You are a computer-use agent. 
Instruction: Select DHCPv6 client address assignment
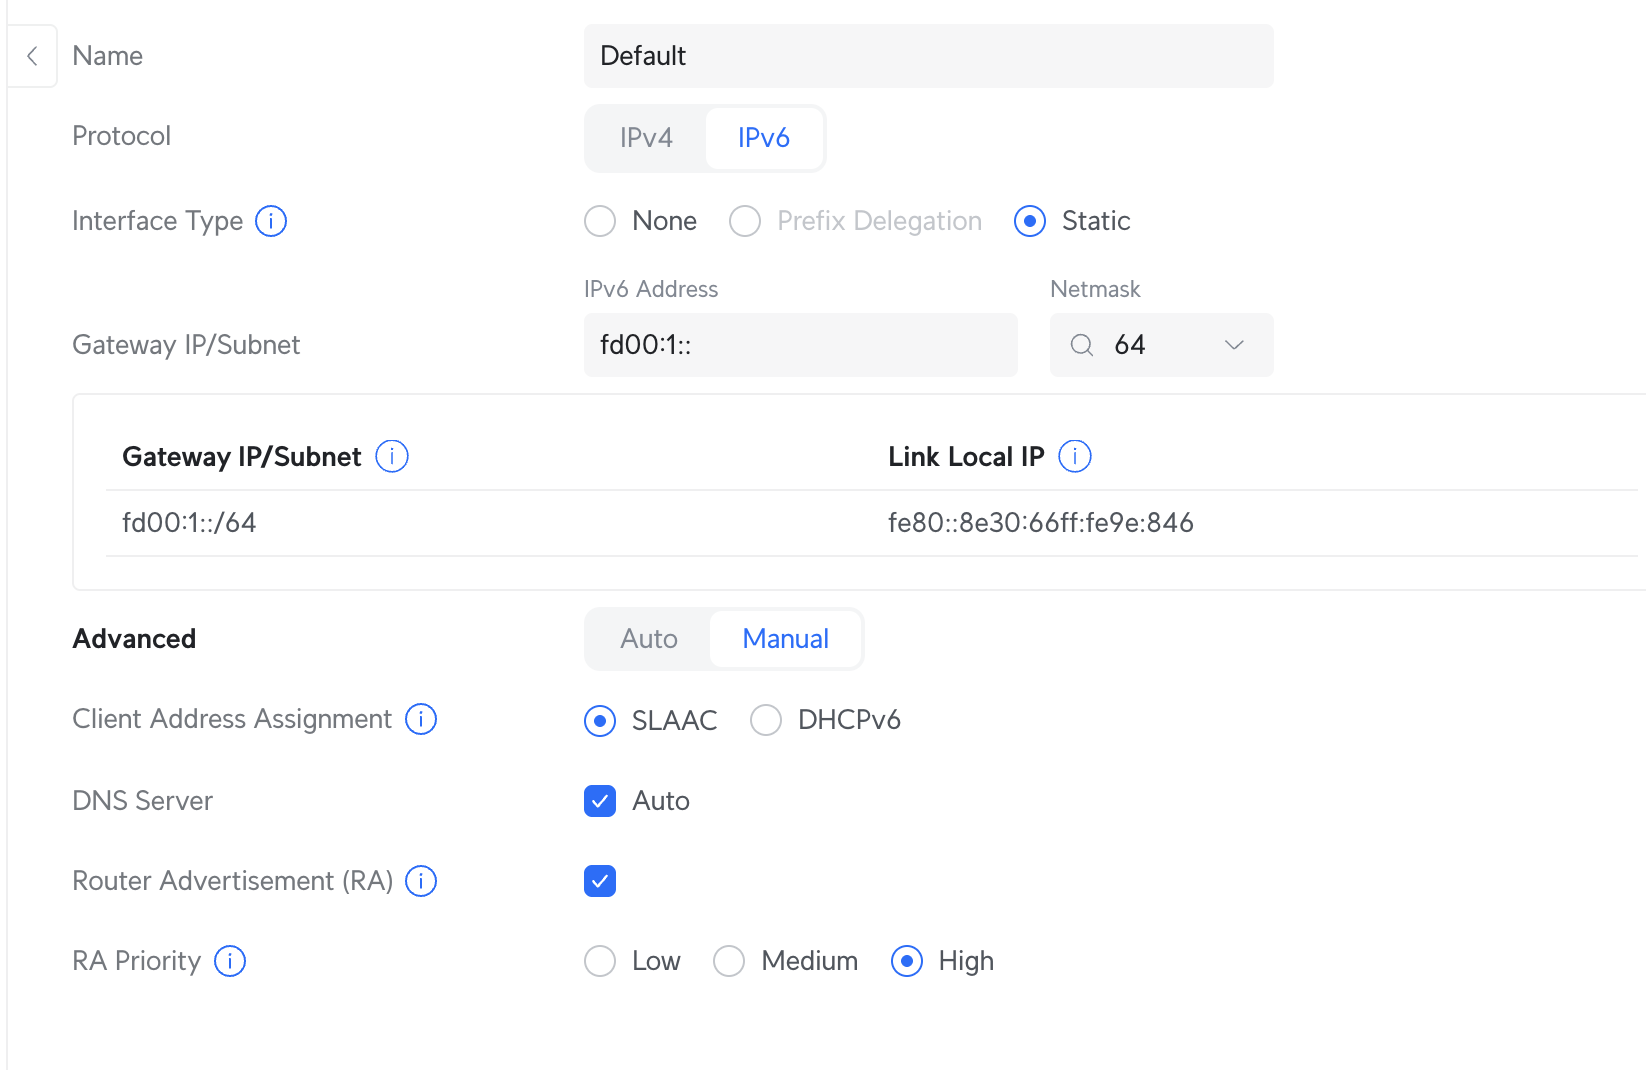pos(766,720)
